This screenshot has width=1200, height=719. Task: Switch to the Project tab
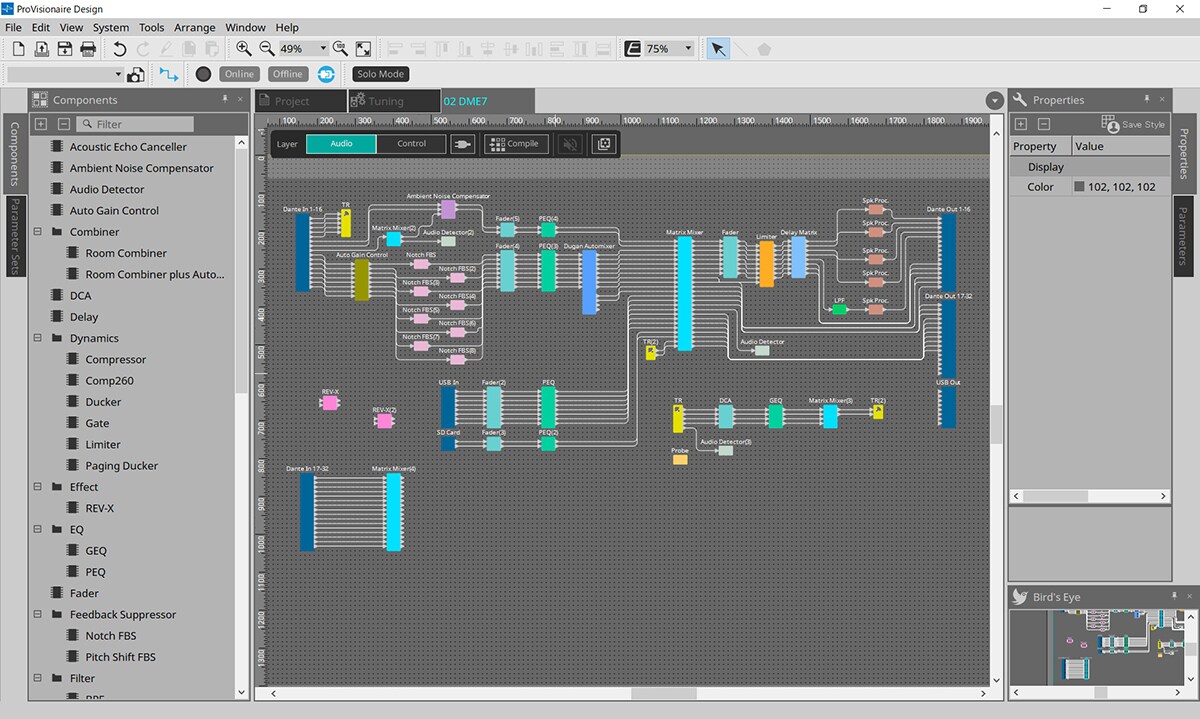(299, 100)
